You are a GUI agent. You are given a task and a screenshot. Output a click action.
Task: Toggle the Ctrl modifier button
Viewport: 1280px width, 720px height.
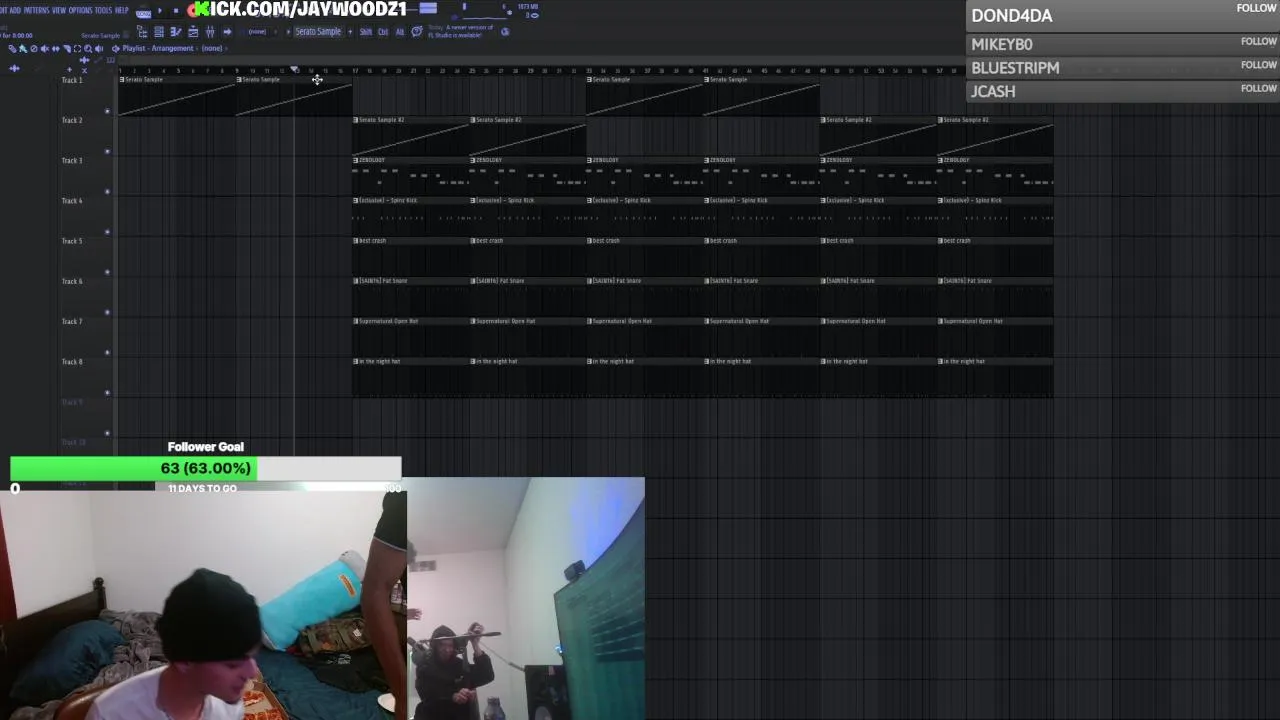click(x=383, y=32)
